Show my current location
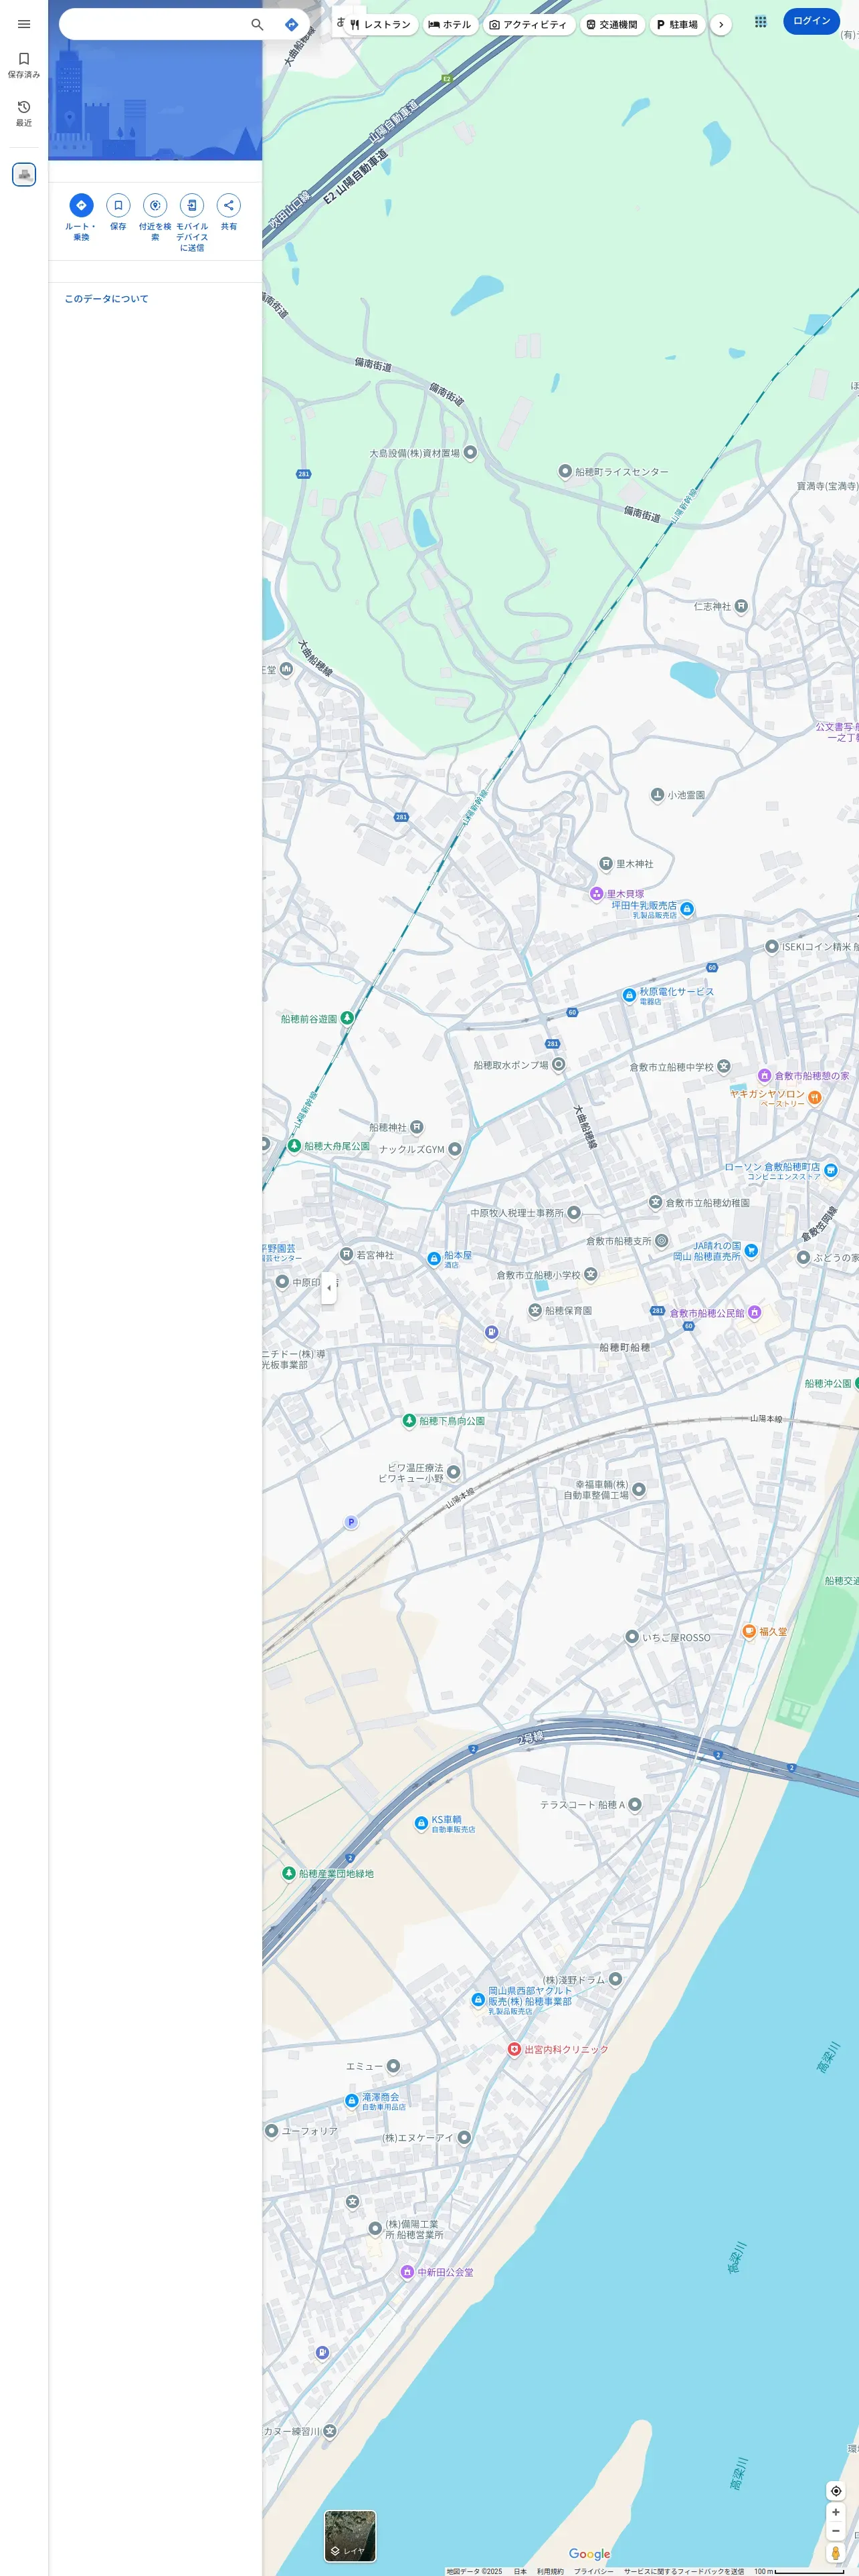859x2576 pixels. coord(836,2491)
